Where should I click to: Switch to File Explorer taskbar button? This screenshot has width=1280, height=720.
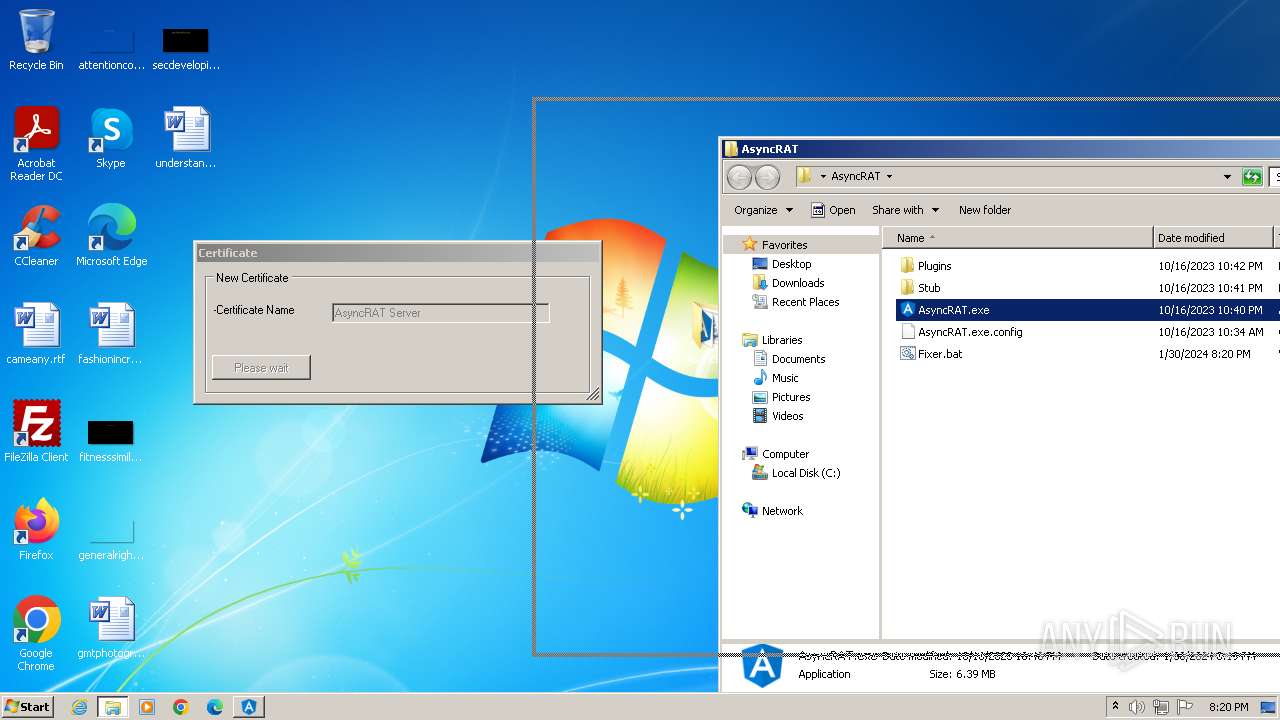(x=113, y=707)
